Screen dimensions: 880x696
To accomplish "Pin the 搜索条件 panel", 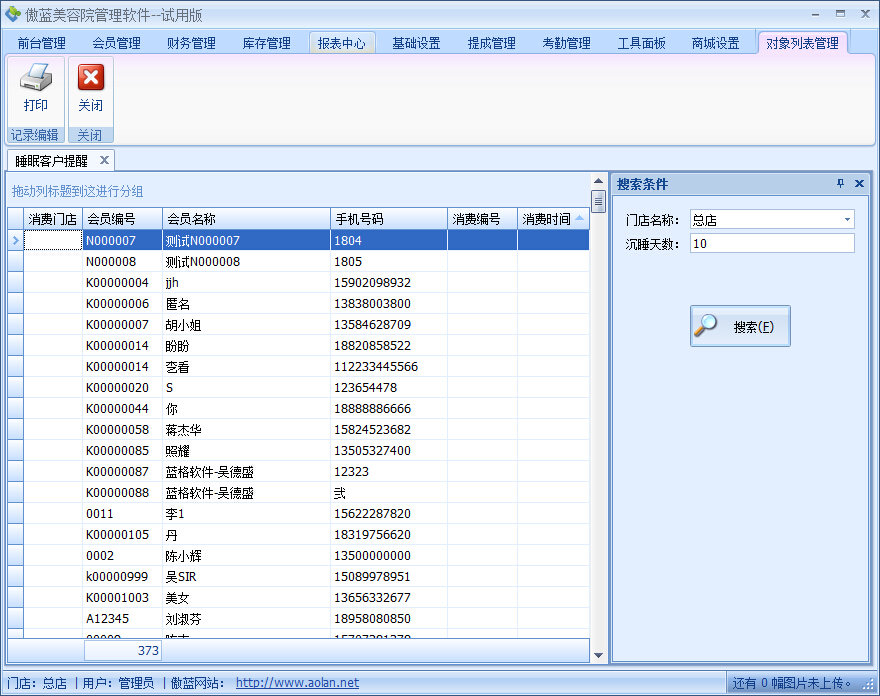I will click(840, 184).
